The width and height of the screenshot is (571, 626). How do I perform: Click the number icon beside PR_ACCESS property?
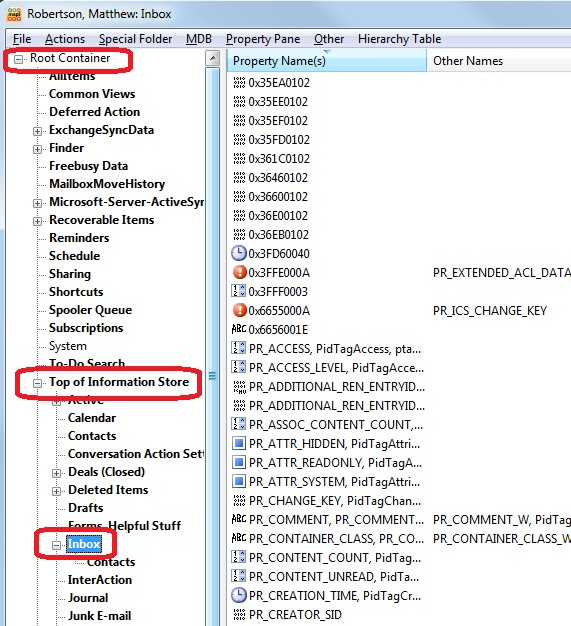239,348
